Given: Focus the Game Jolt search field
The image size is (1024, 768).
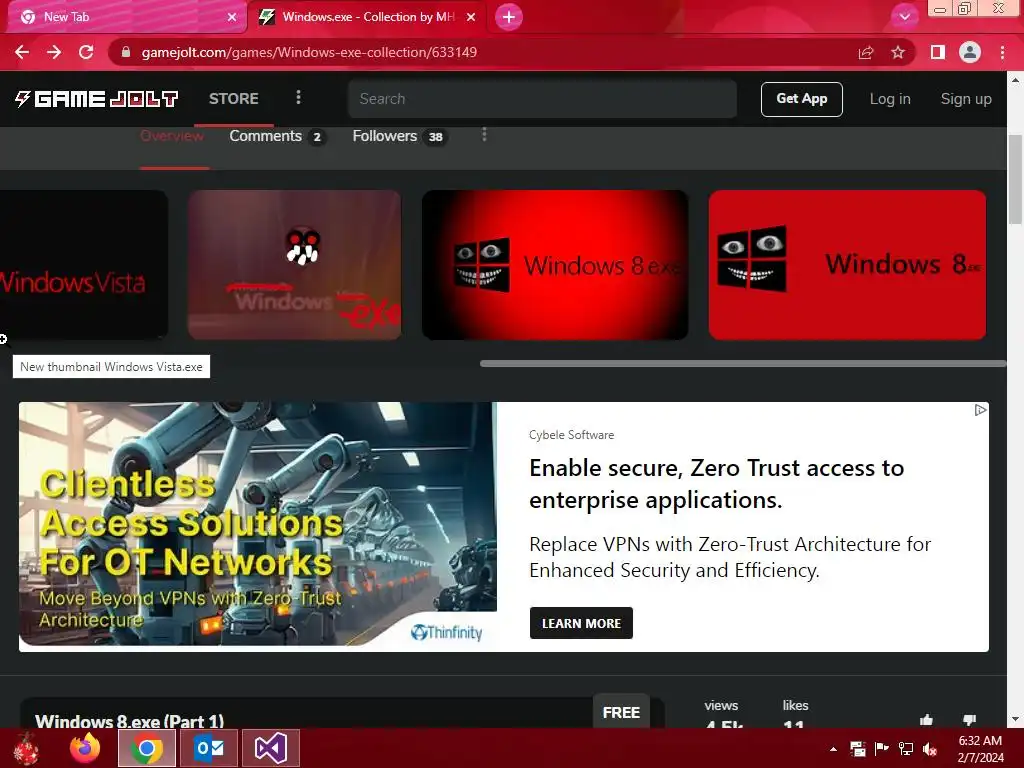Looking at the screenshot, I should point(542,99).
